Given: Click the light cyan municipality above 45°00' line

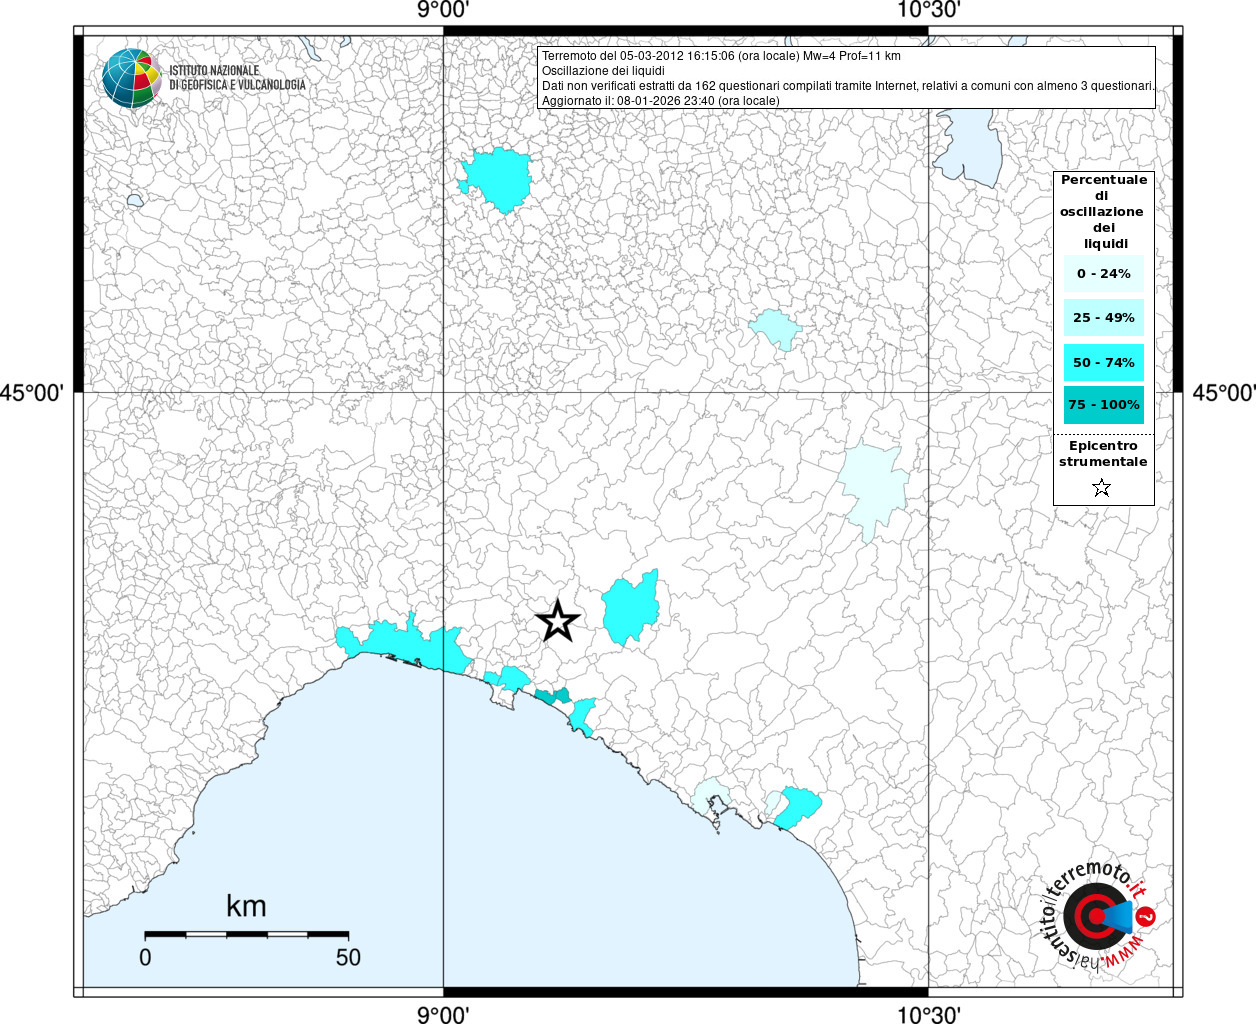Looking at the screenshot, I should click(x=776, y=327).
